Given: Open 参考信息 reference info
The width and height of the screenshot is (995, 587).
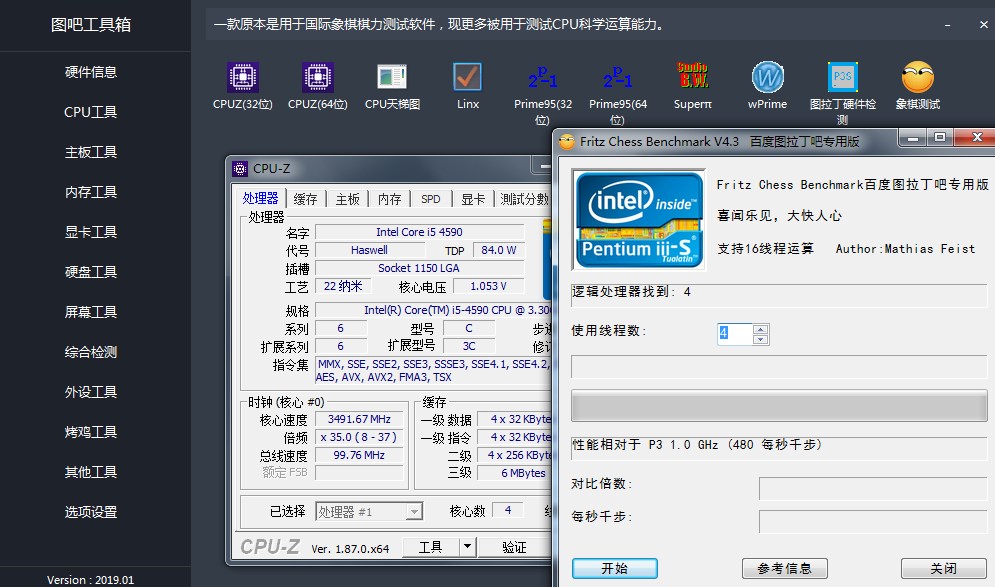Looking at the screenshot, I should pyautogui.click(x=784, y=569).
